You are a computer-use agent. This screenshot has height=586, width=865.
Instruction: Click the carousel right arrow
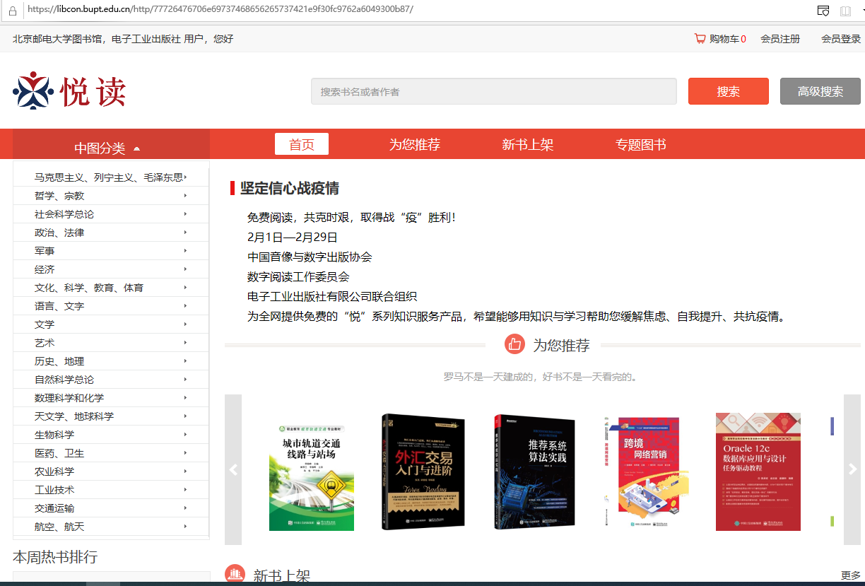coord(852,469)
